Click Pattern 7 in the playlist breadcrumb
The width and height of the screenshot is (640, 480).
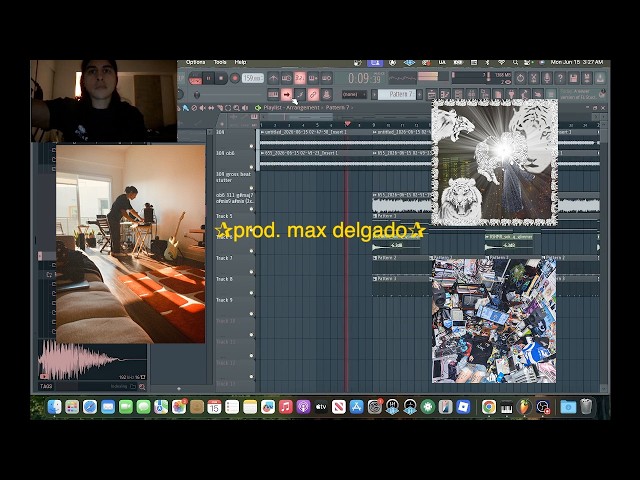coord(337,108)
